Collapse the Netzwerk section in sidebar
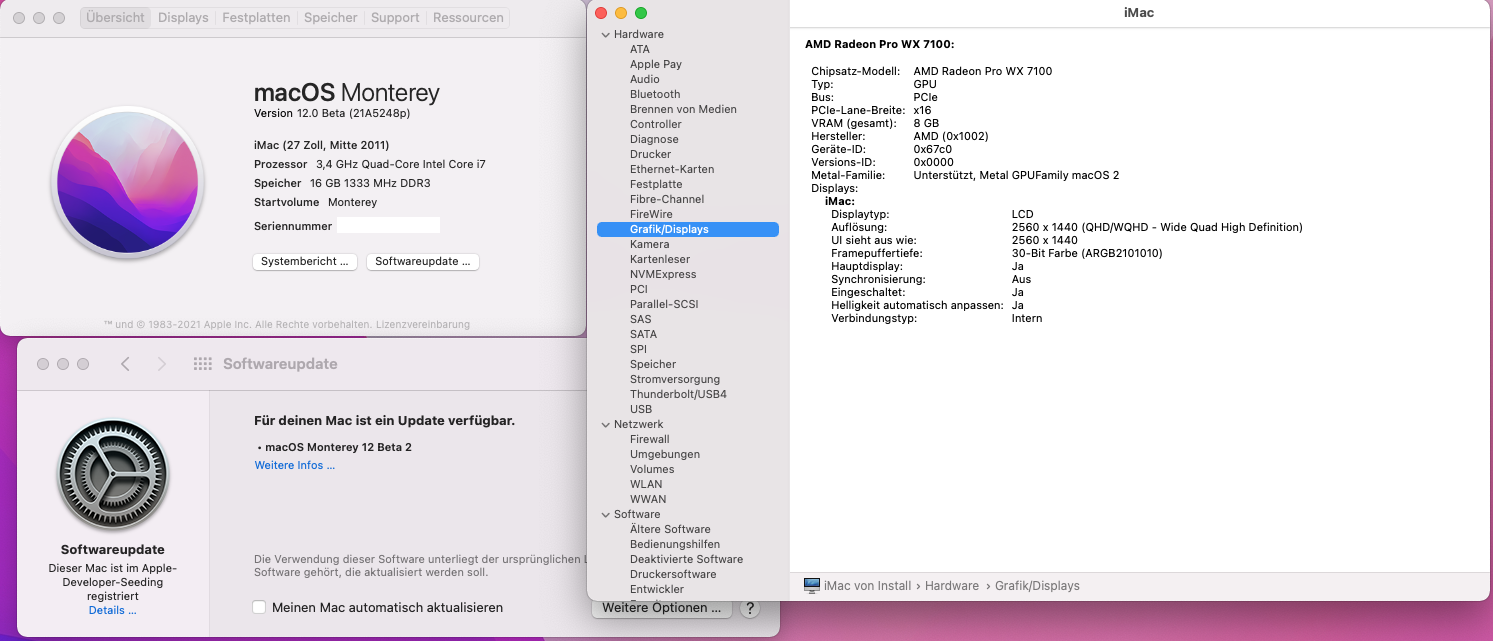Image resolution: width=1493 pixels, height=641 pixels. pyautogui.click(x=605, y=424)
